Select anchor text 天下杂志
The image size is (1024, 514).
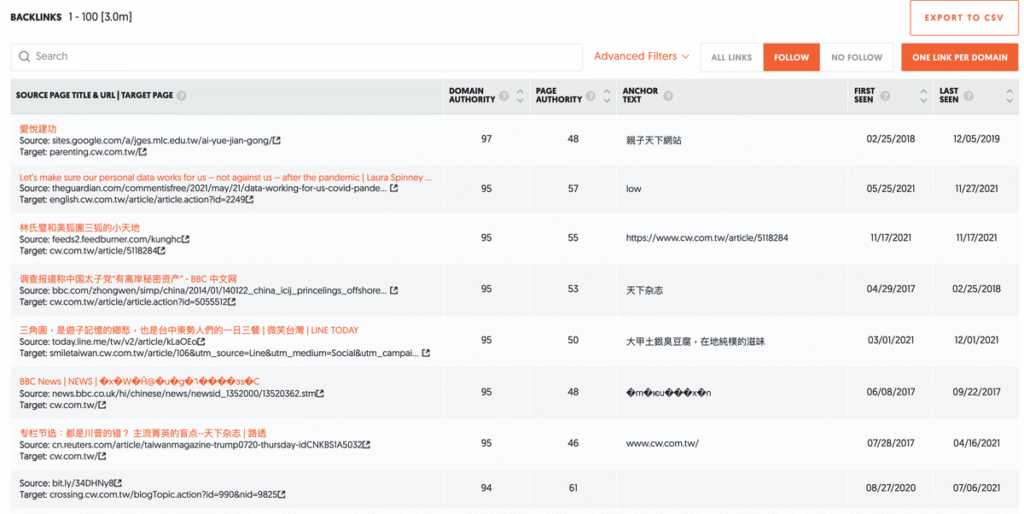click(x=645, y=290)
